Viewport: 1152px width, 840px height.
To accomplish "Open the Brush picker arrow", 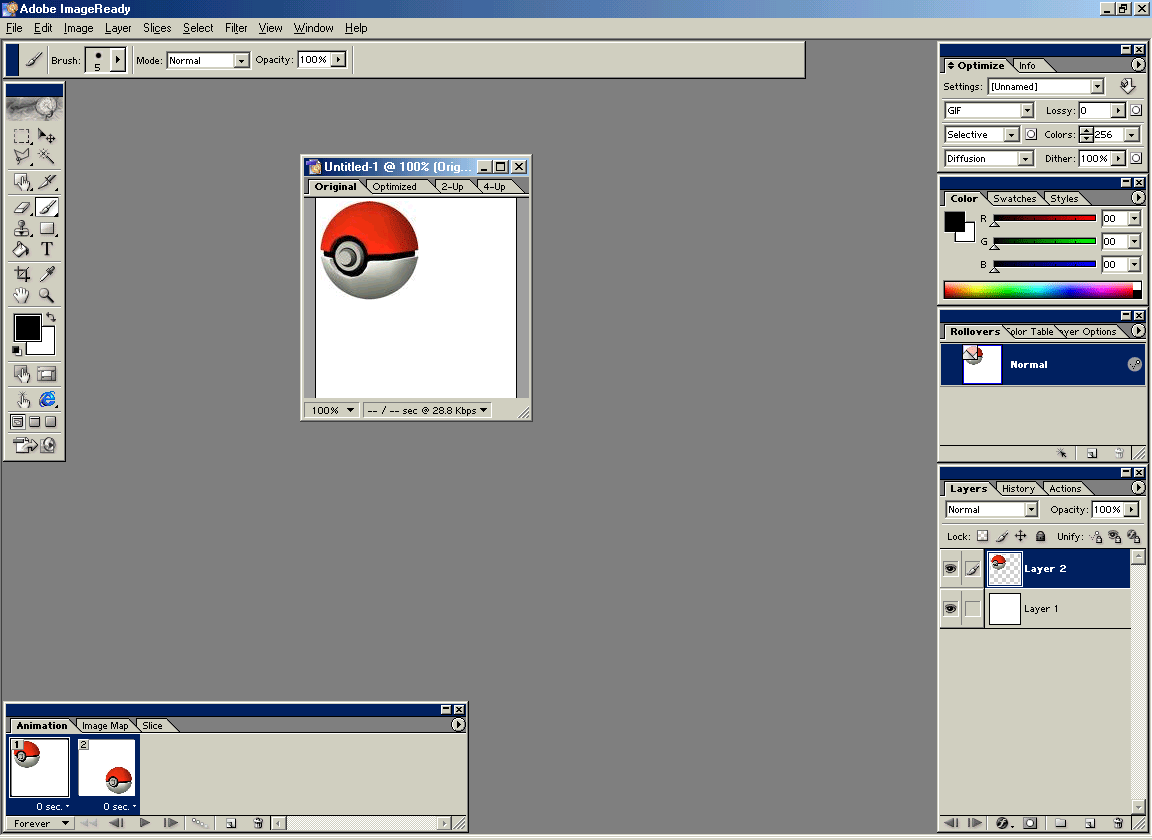I will [x=118, y=60].
